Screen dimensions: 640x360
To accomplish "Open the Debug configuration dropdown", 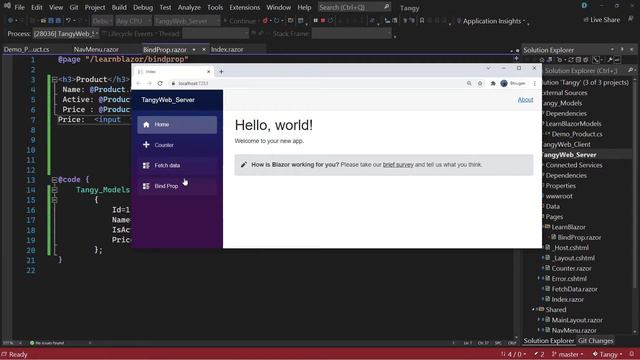I will point(102,21).
